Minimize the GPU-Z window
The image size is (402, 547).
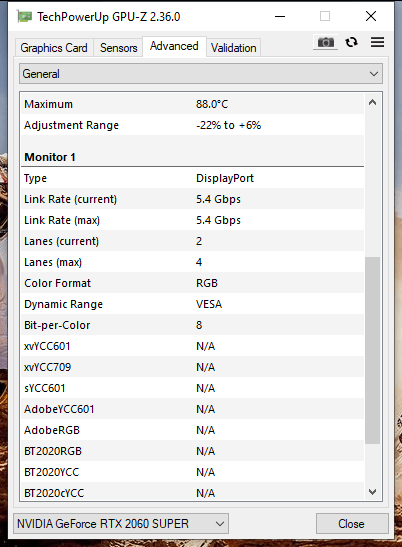[280, 16]
